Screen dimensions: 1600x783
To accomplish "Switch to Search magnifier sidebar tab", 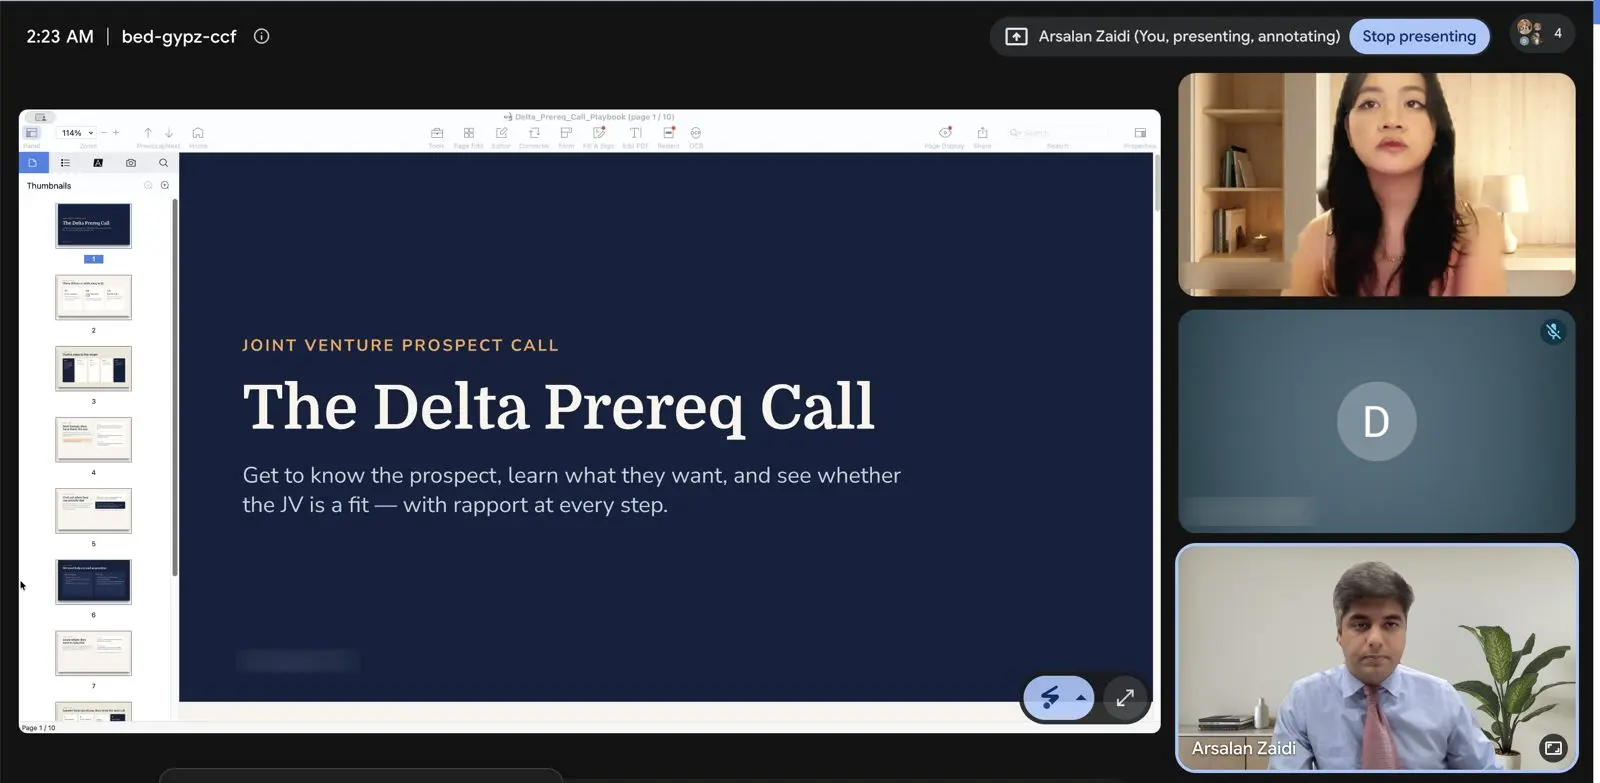I will [164, 163].
